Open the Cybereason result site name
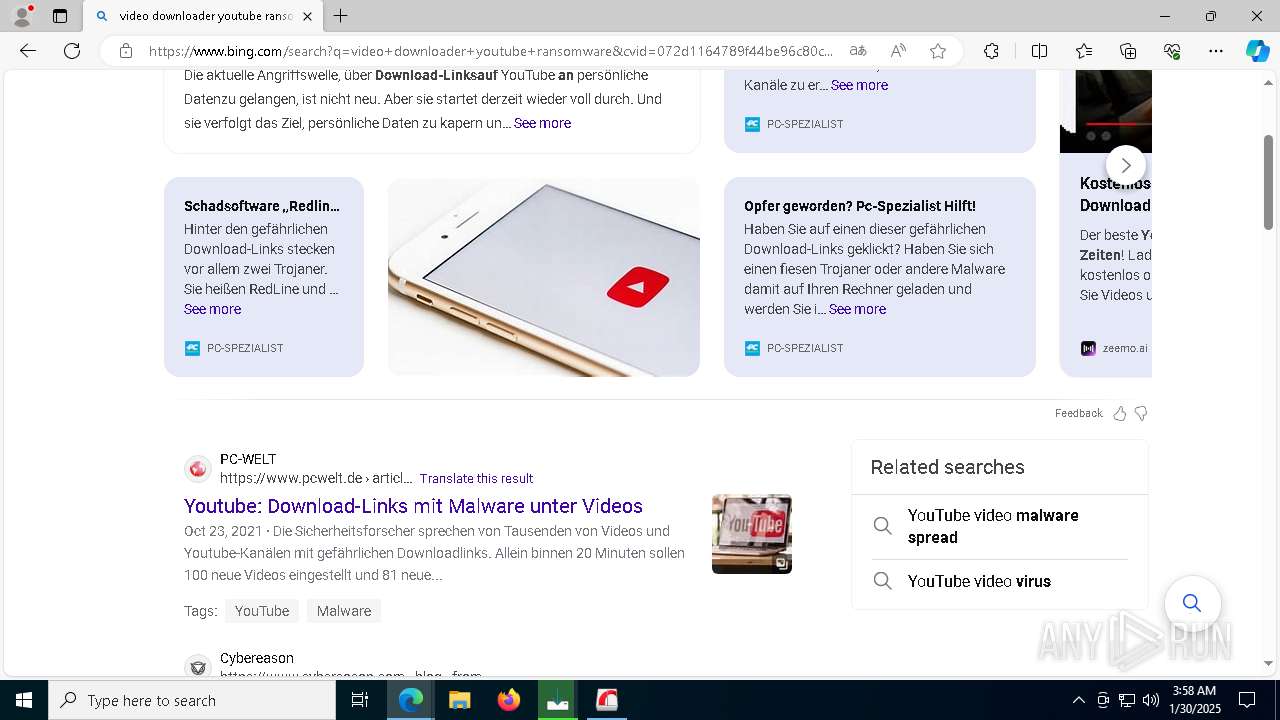The width and height of the screenshot is (1280, 720). (x=257, y=658)
